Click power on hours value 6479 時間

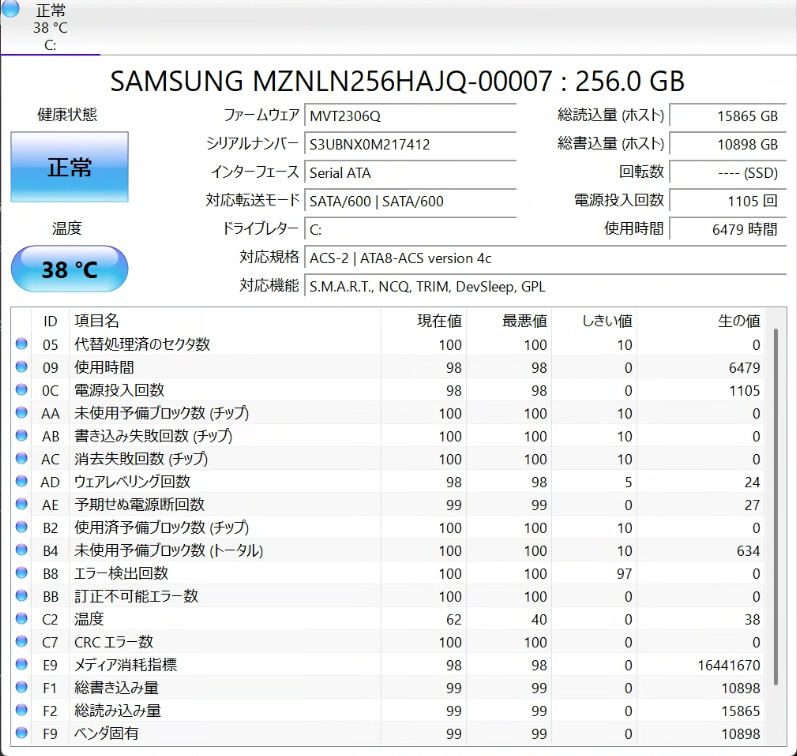pos(728,230)
